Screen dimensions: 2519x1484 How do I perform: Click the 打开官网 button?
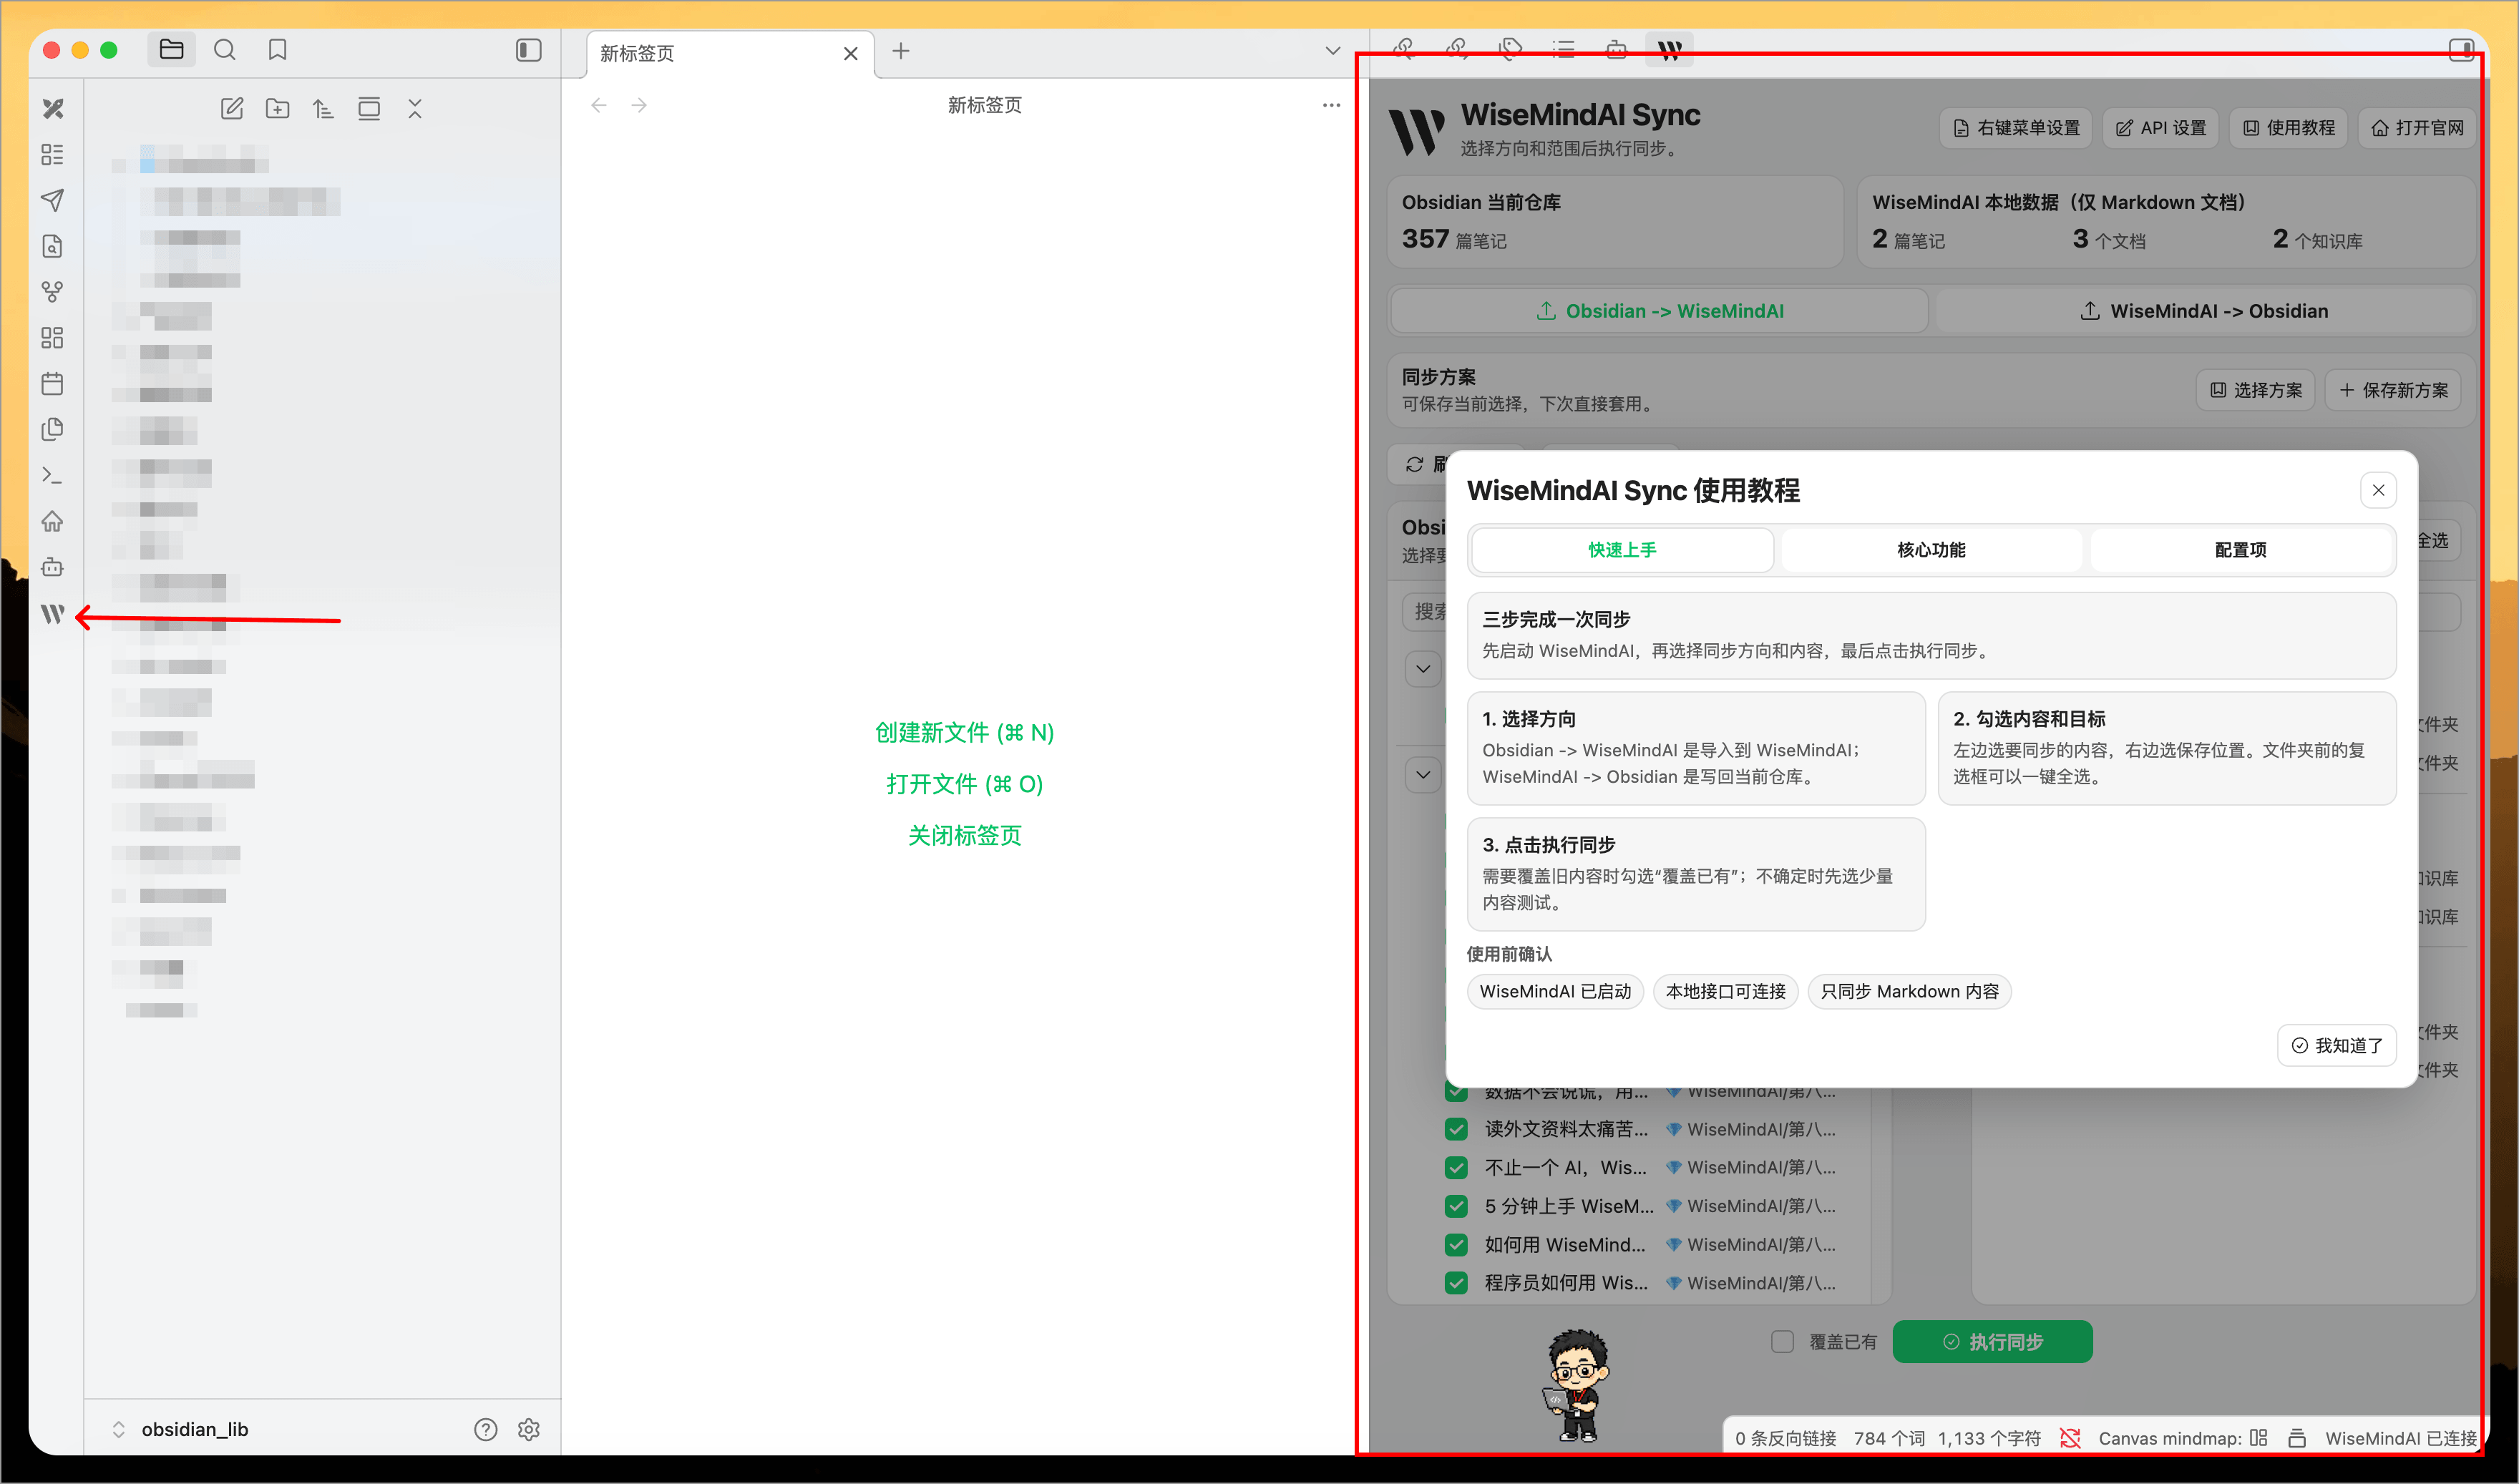point(2416,128)
